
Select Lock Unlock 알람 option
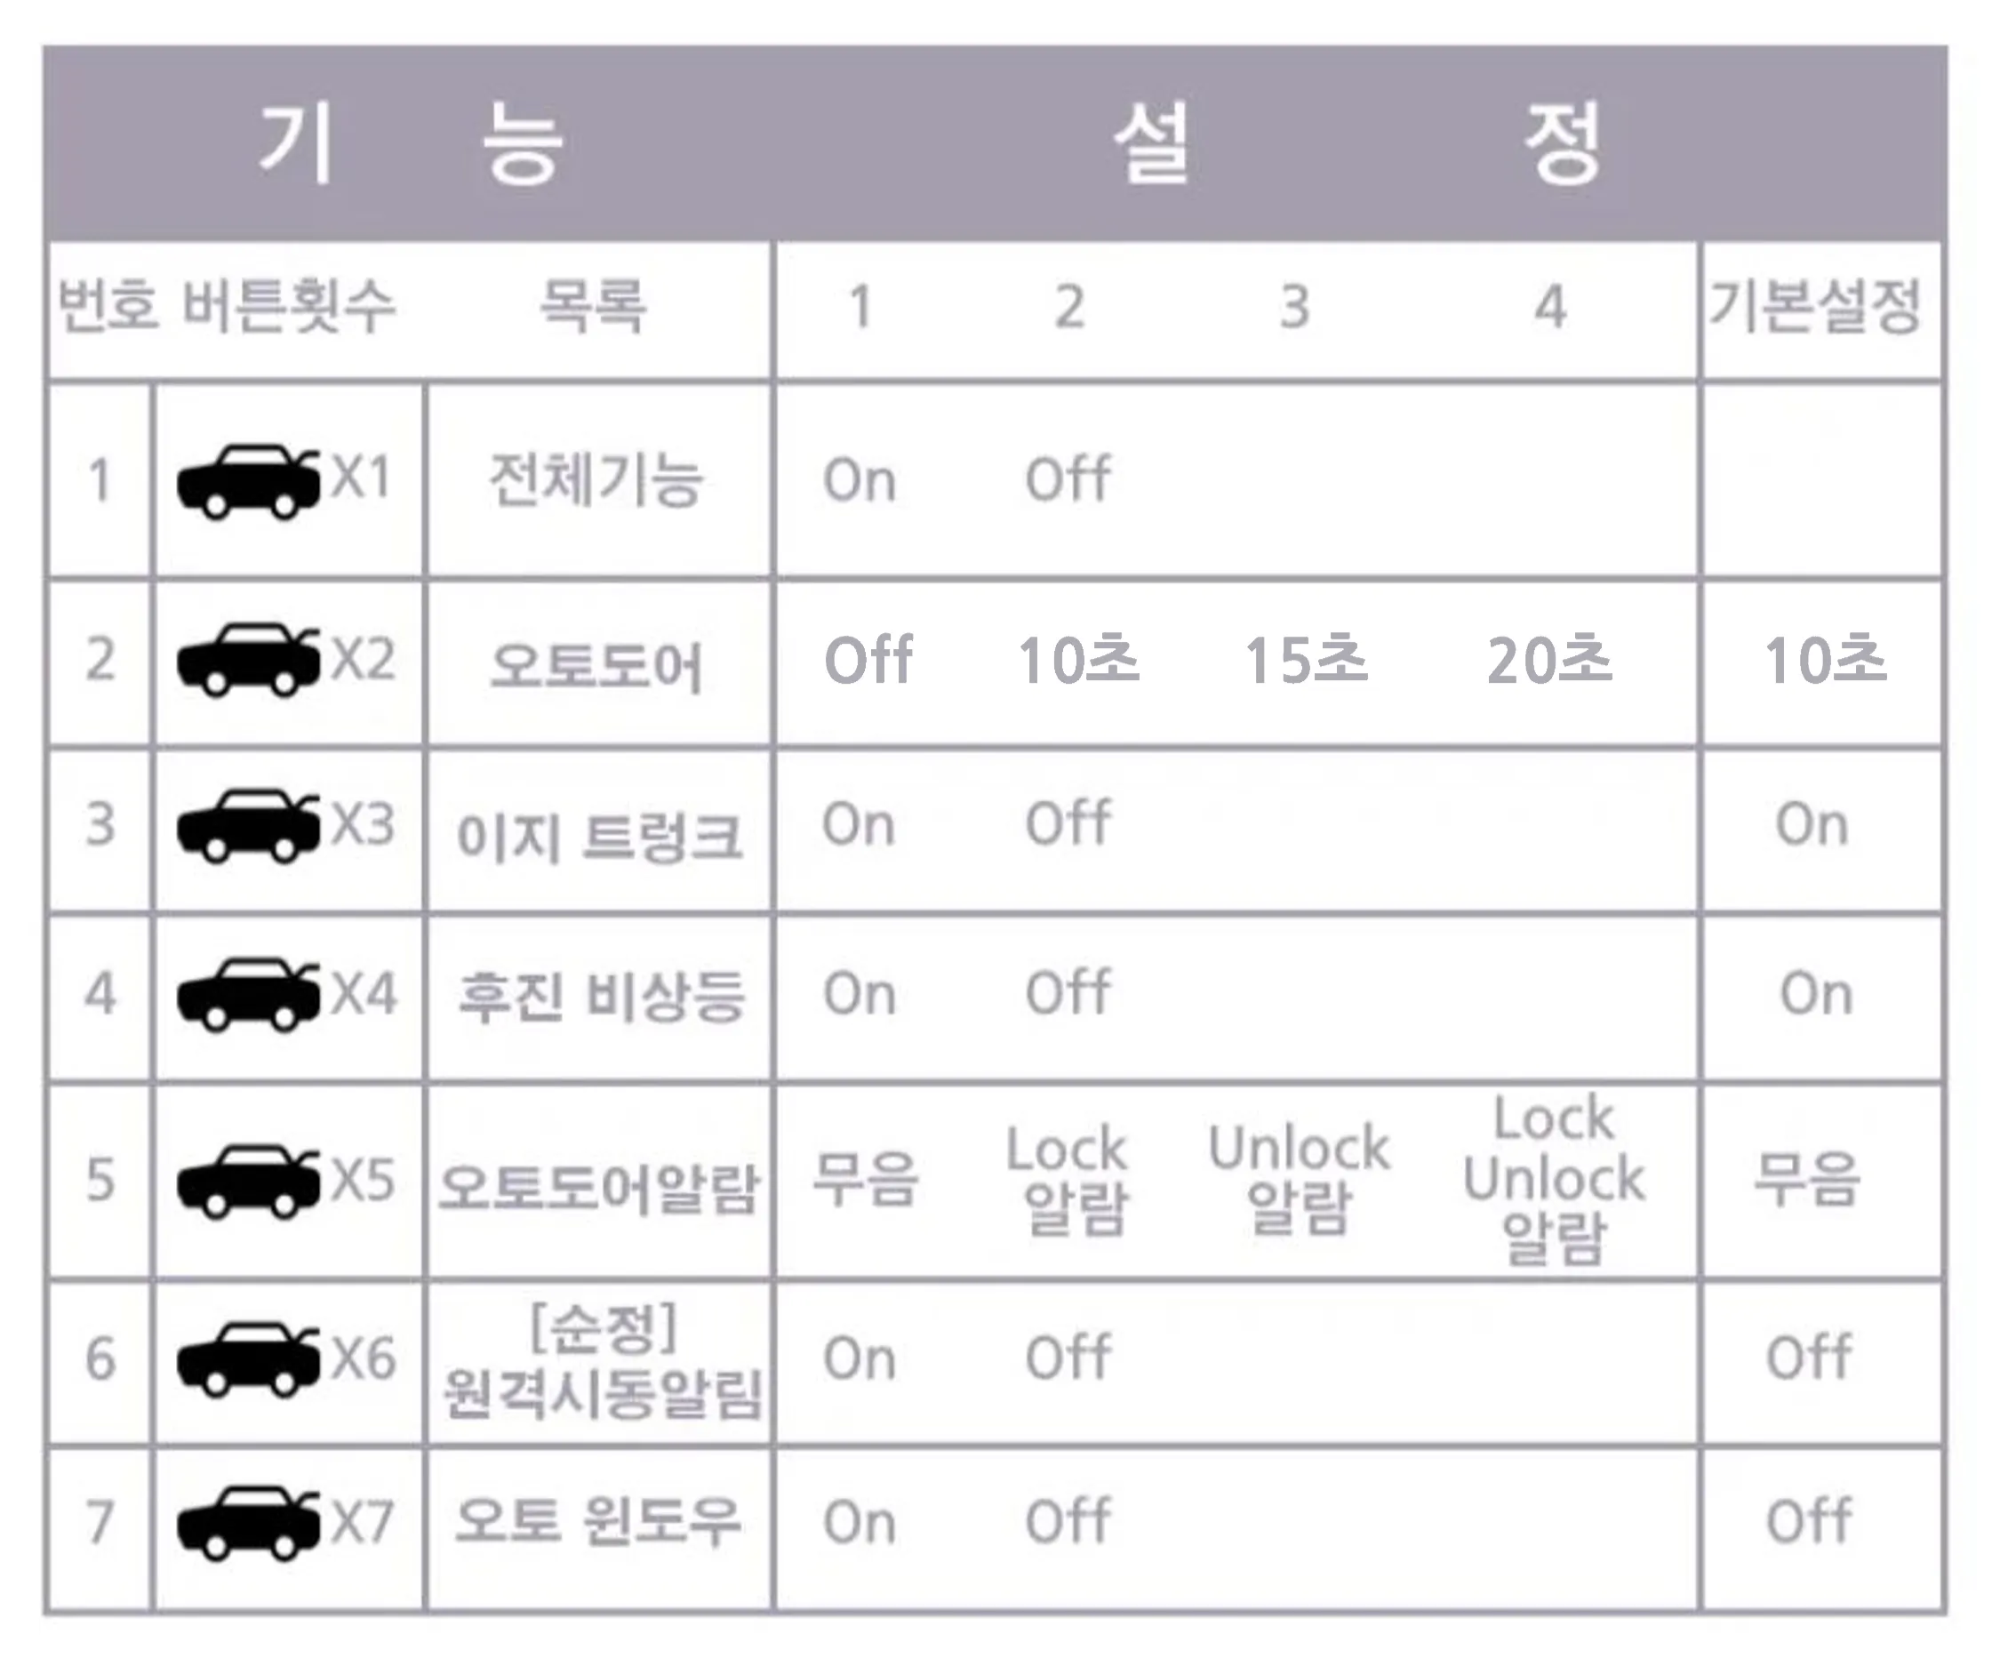click(x=1554, y=1180)
